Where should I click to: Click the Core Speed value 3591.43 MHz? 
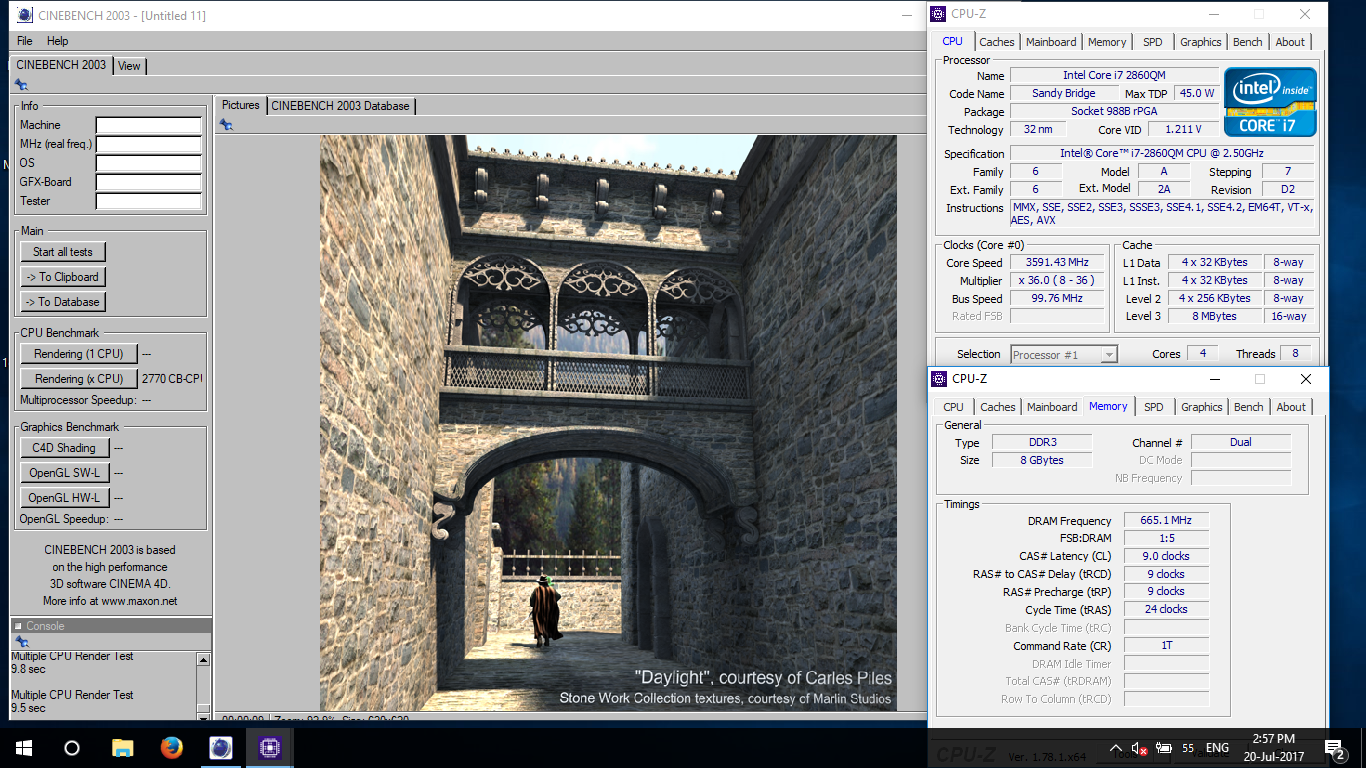[1056, 263]
